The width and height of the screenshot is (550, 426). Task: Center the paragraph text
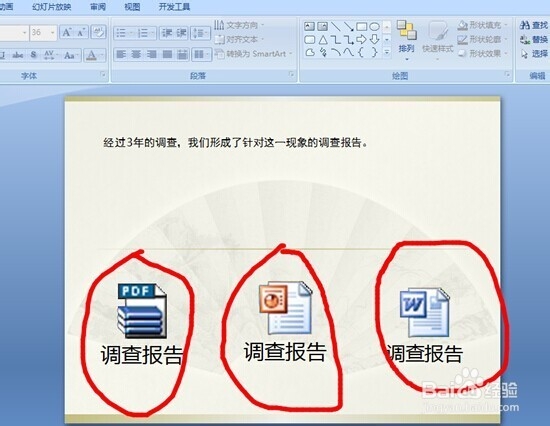coord(136,54)
